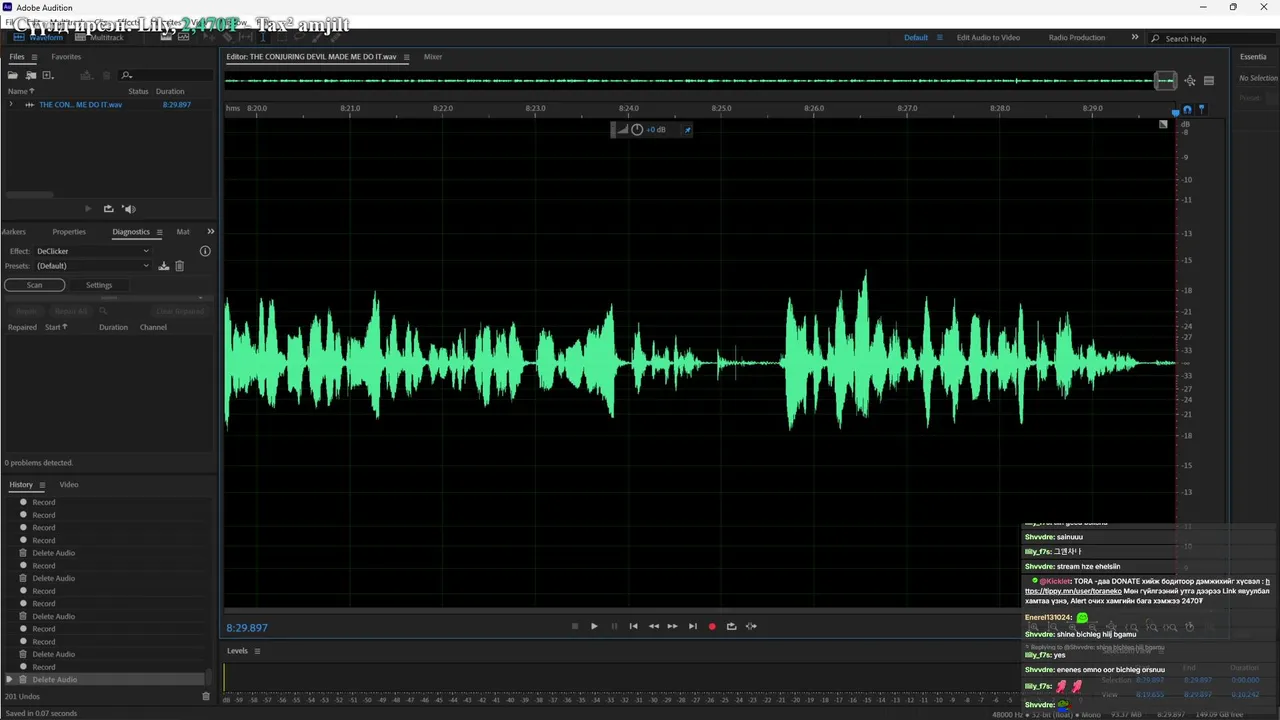Click the 8:29.897 playhead timecode display
Viewport: 1280px width, 720px height.
[x=247, y=628]
